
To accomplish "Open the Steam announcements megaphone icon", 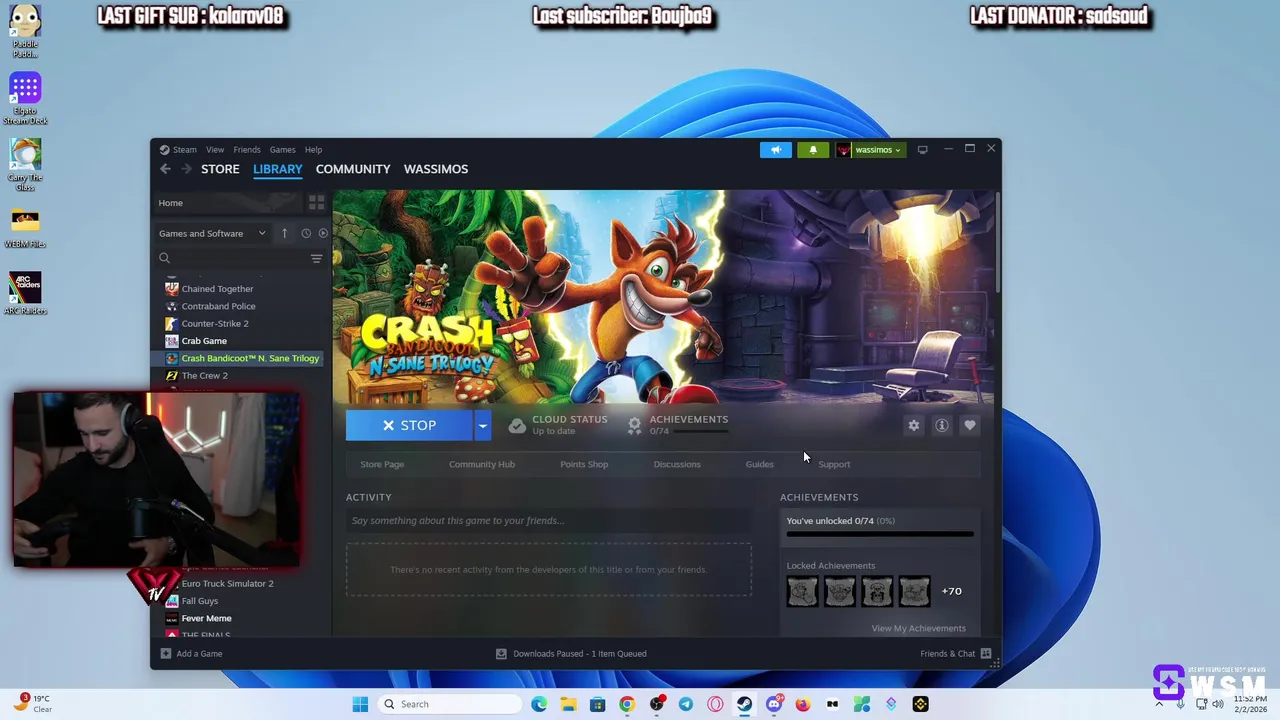I will [x=775, y=150].
